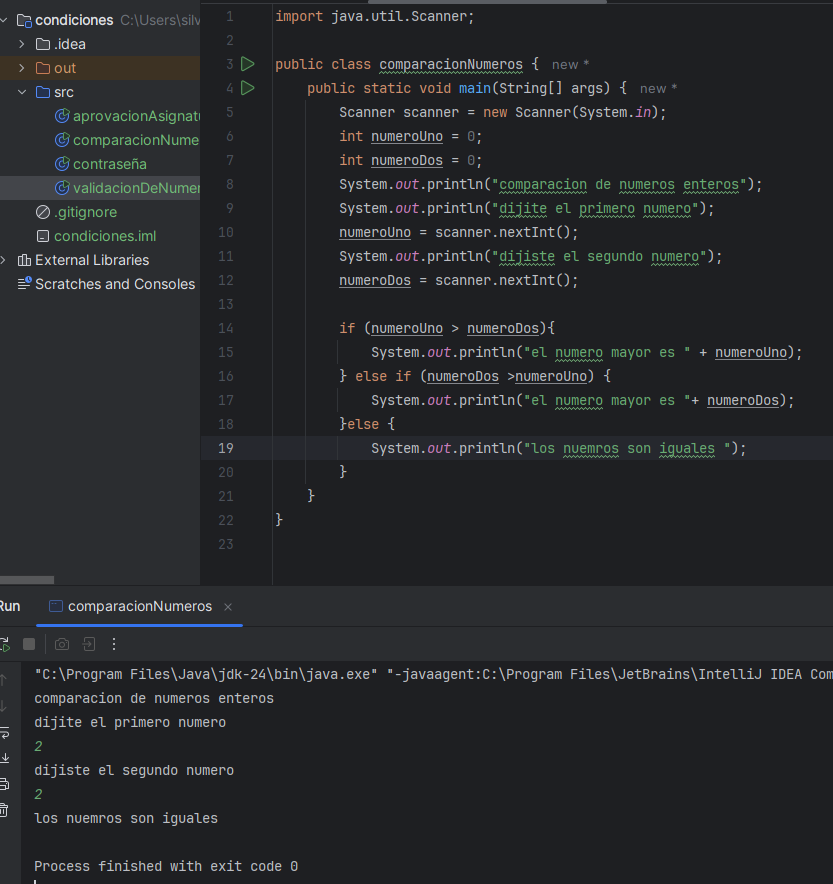Click console prompt "dijiste el segundo numero"

134,771
